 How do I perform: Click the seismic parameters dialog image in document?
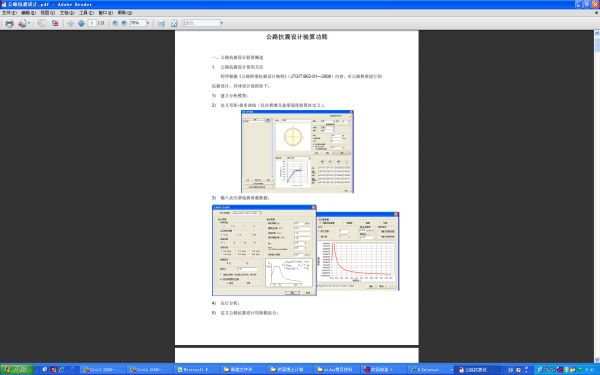264,250
